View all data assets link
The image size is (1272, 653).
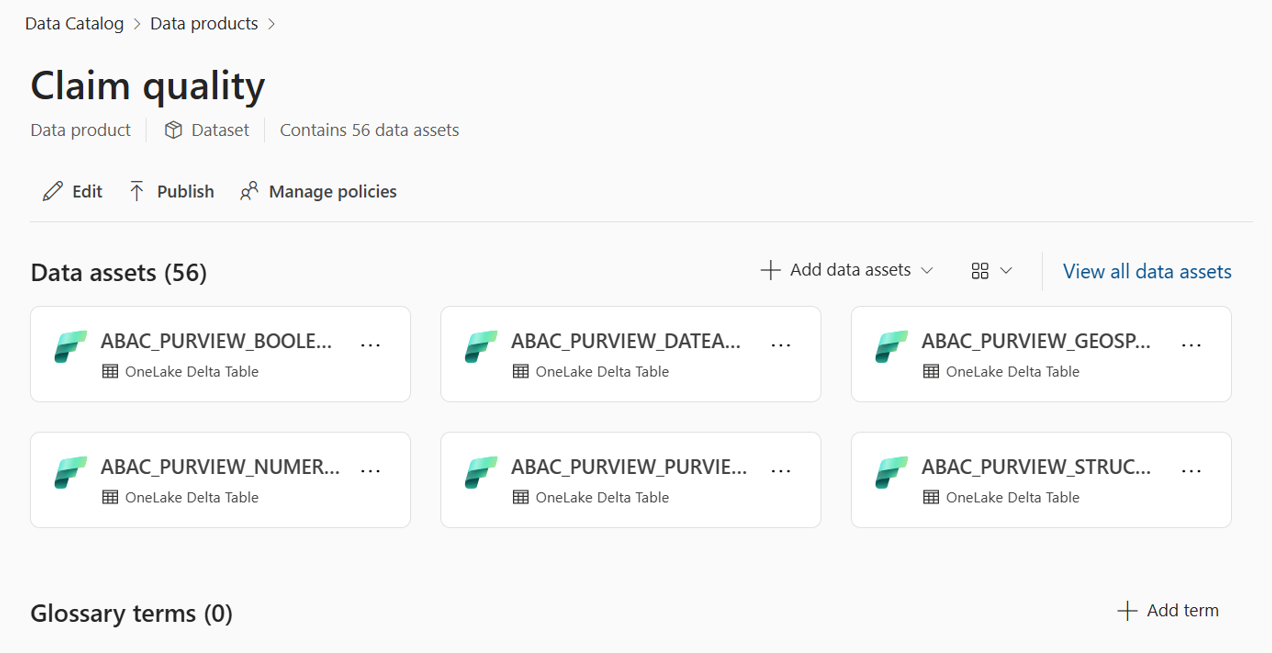1147,271
